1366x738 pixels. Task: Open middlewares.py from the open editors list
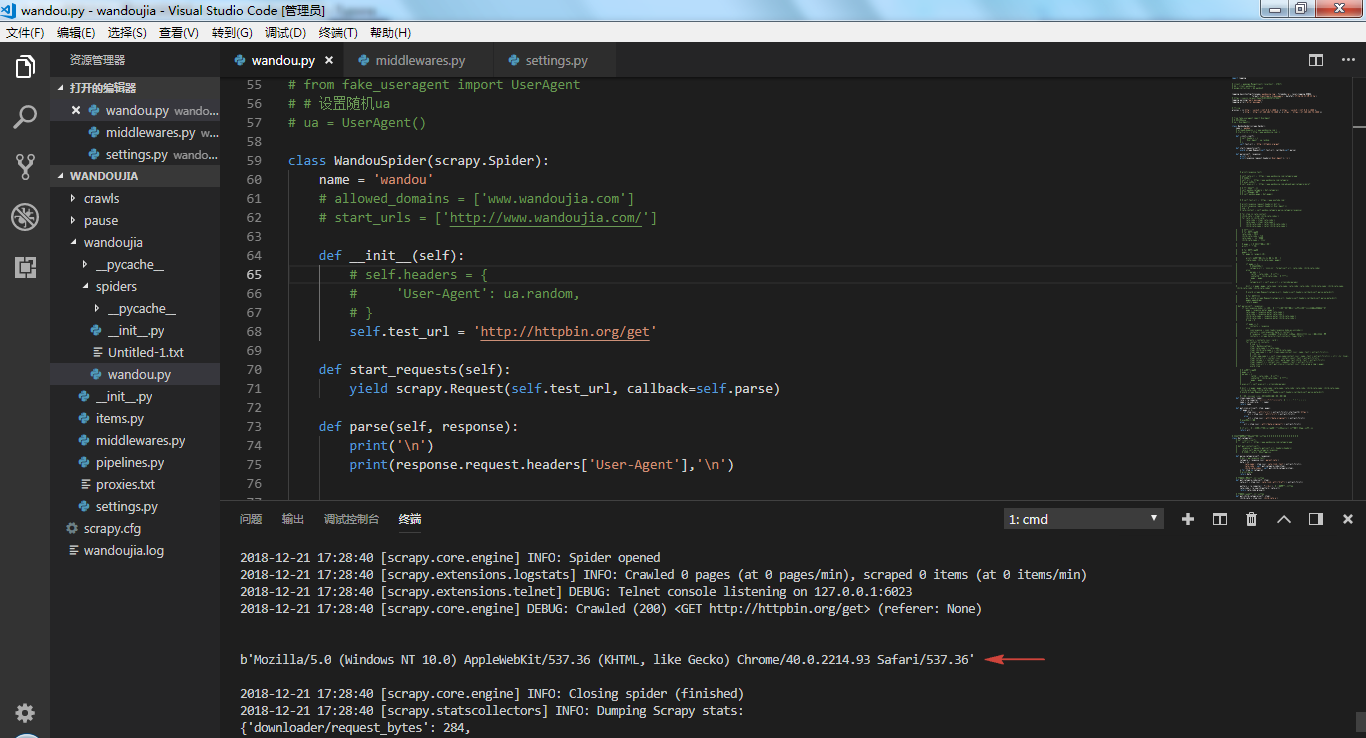135,132
